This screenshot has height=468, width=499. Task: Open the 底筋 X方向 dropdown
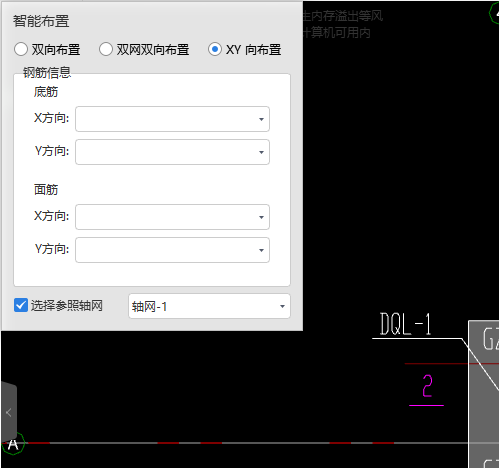(172, 119)
